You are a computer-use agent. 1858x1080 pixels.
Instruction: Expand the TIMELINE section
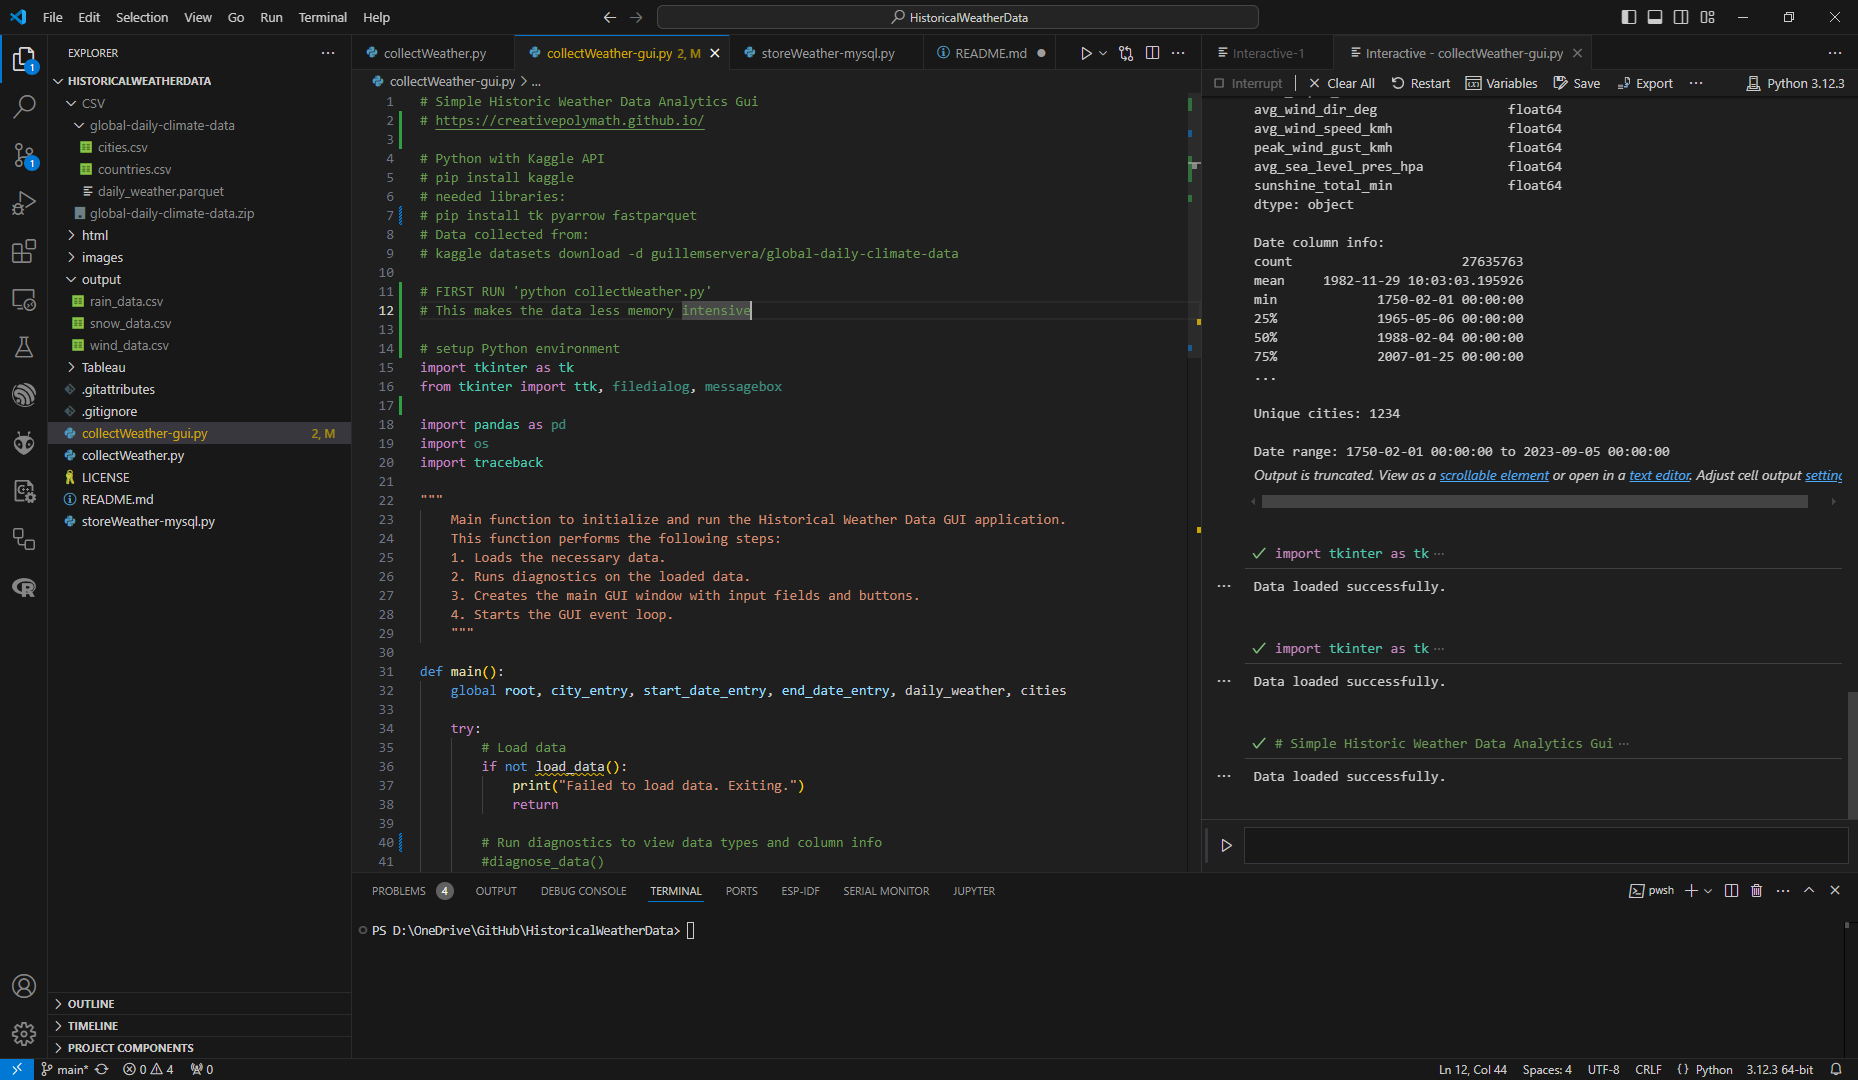click(x=200, y=1026)
